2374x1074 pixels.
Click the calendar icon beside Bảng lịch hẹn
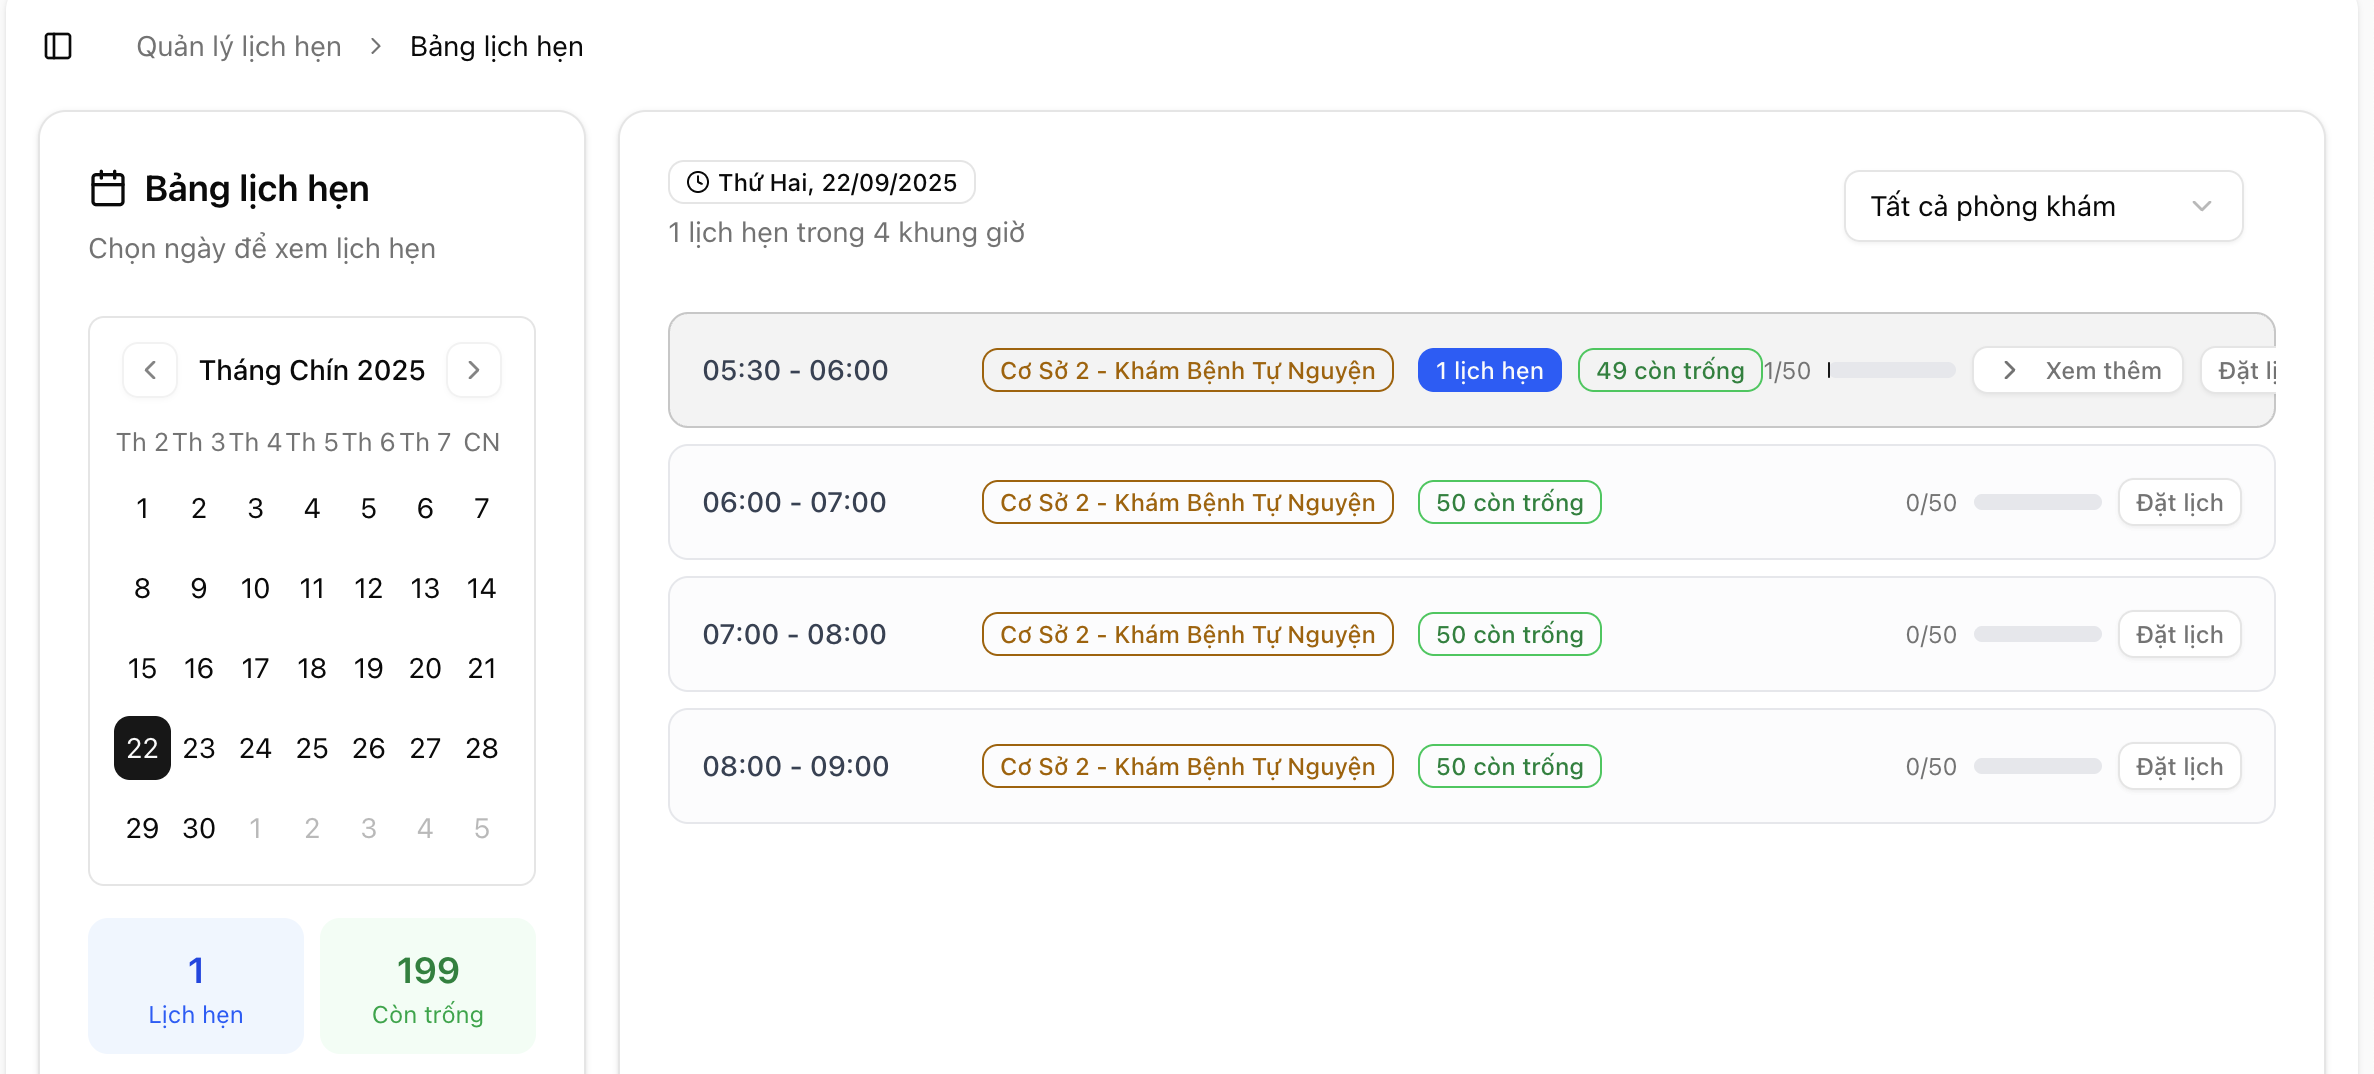tap(108, 188)
